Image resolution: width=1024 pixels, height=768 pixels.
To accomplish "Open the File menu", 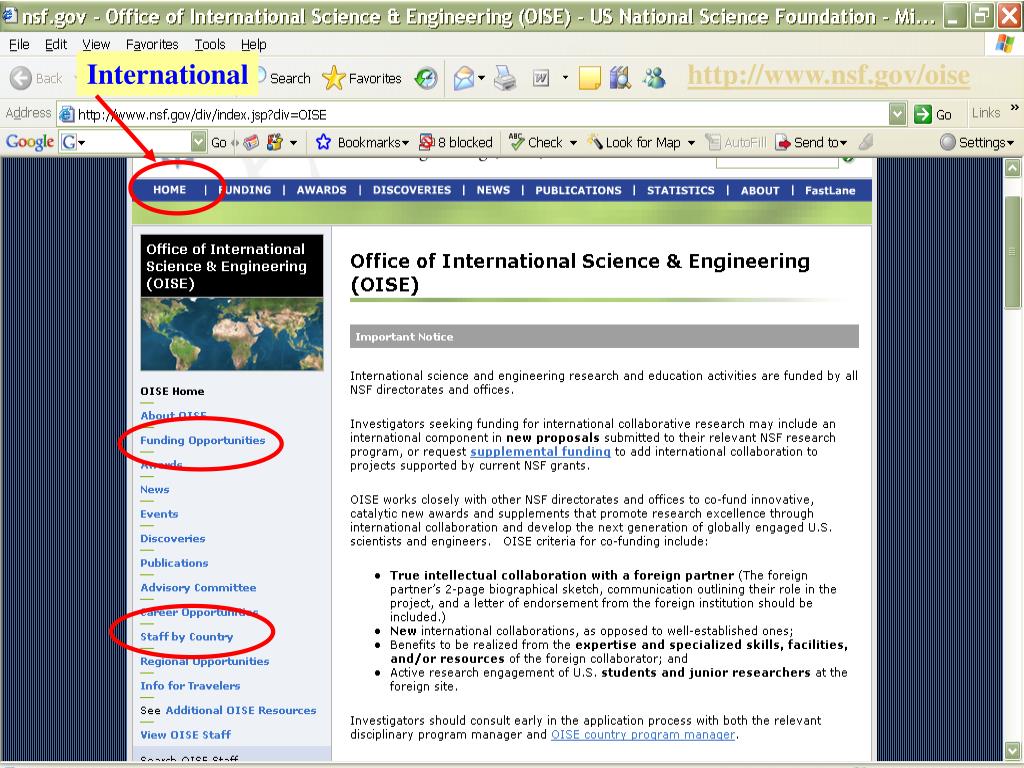I will [x=19, y=44].
